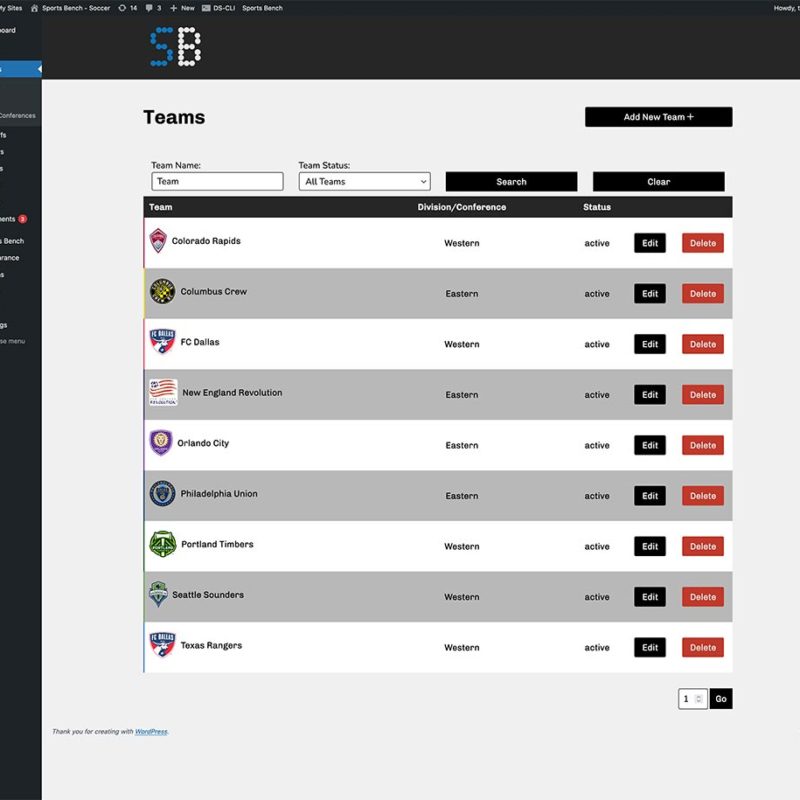
Task: Click the Texas Rangers team logo
Action: (x=162, y=645)
